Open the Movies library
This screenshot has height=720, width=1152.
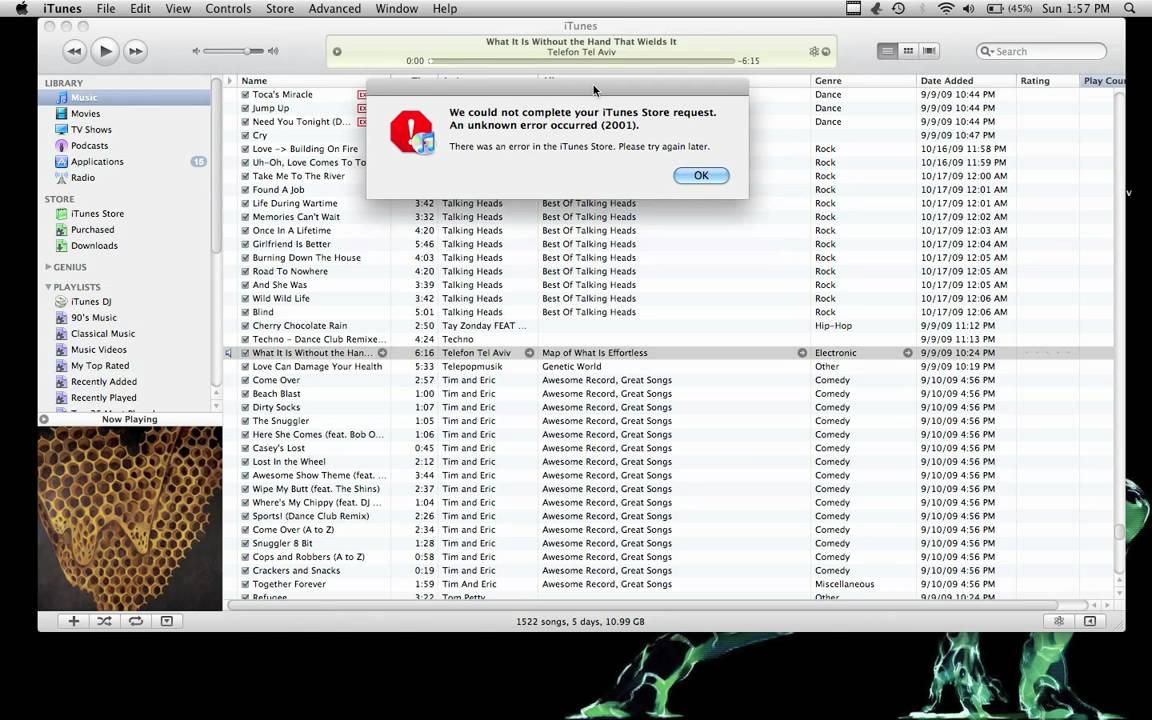(85, 114)
